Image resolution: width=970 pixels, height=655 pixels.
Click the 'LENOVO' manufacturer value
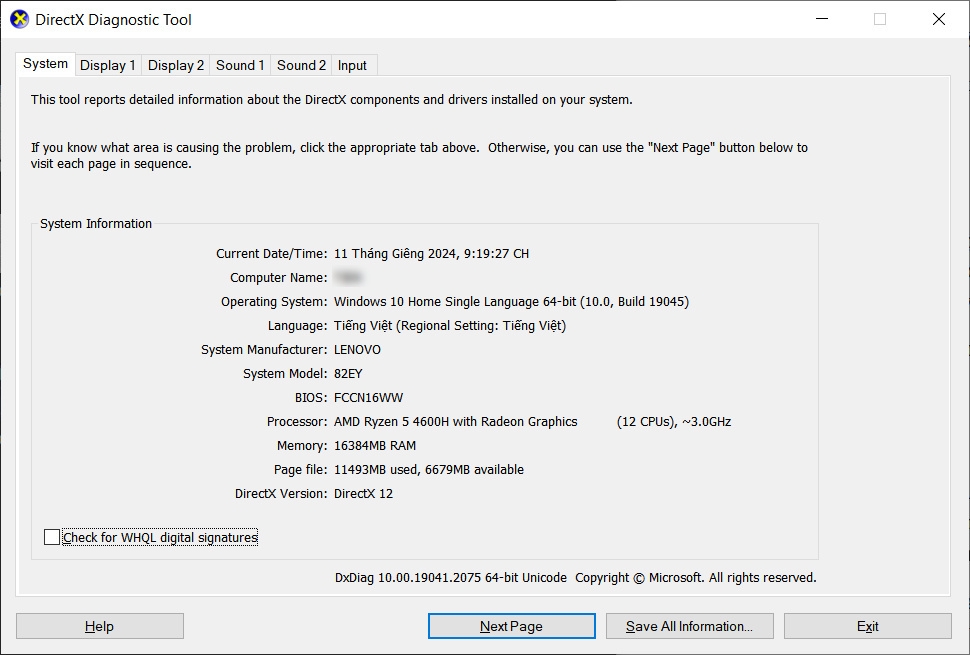tap(358, 349)
